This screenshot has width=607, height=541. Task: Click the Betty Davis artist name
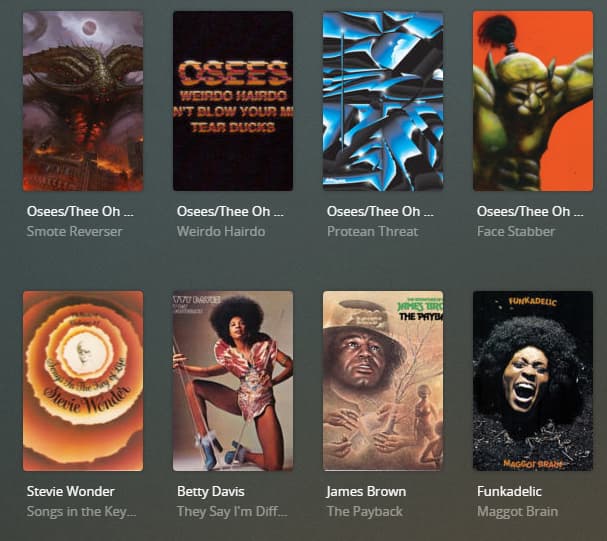[x=211, y=491]
